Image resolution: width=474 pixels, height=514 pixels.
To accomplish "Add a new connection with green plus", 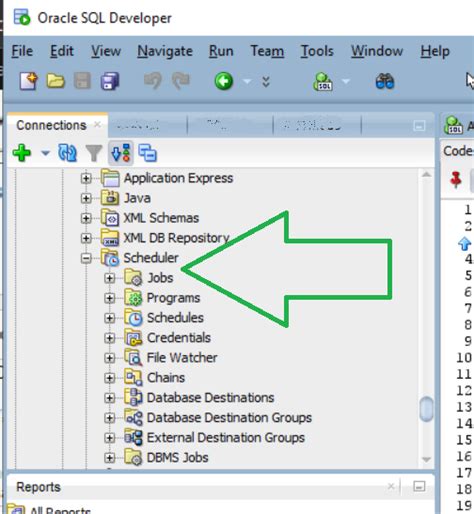I will coord(22,153).
